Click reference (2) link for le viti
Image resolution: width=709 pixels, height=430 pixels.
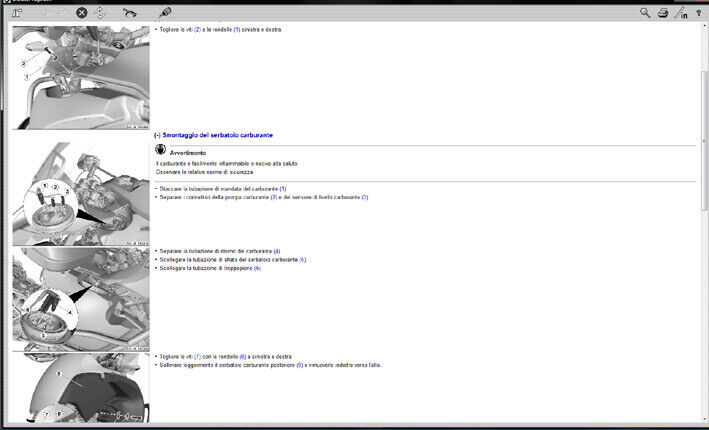click(197, 29)
